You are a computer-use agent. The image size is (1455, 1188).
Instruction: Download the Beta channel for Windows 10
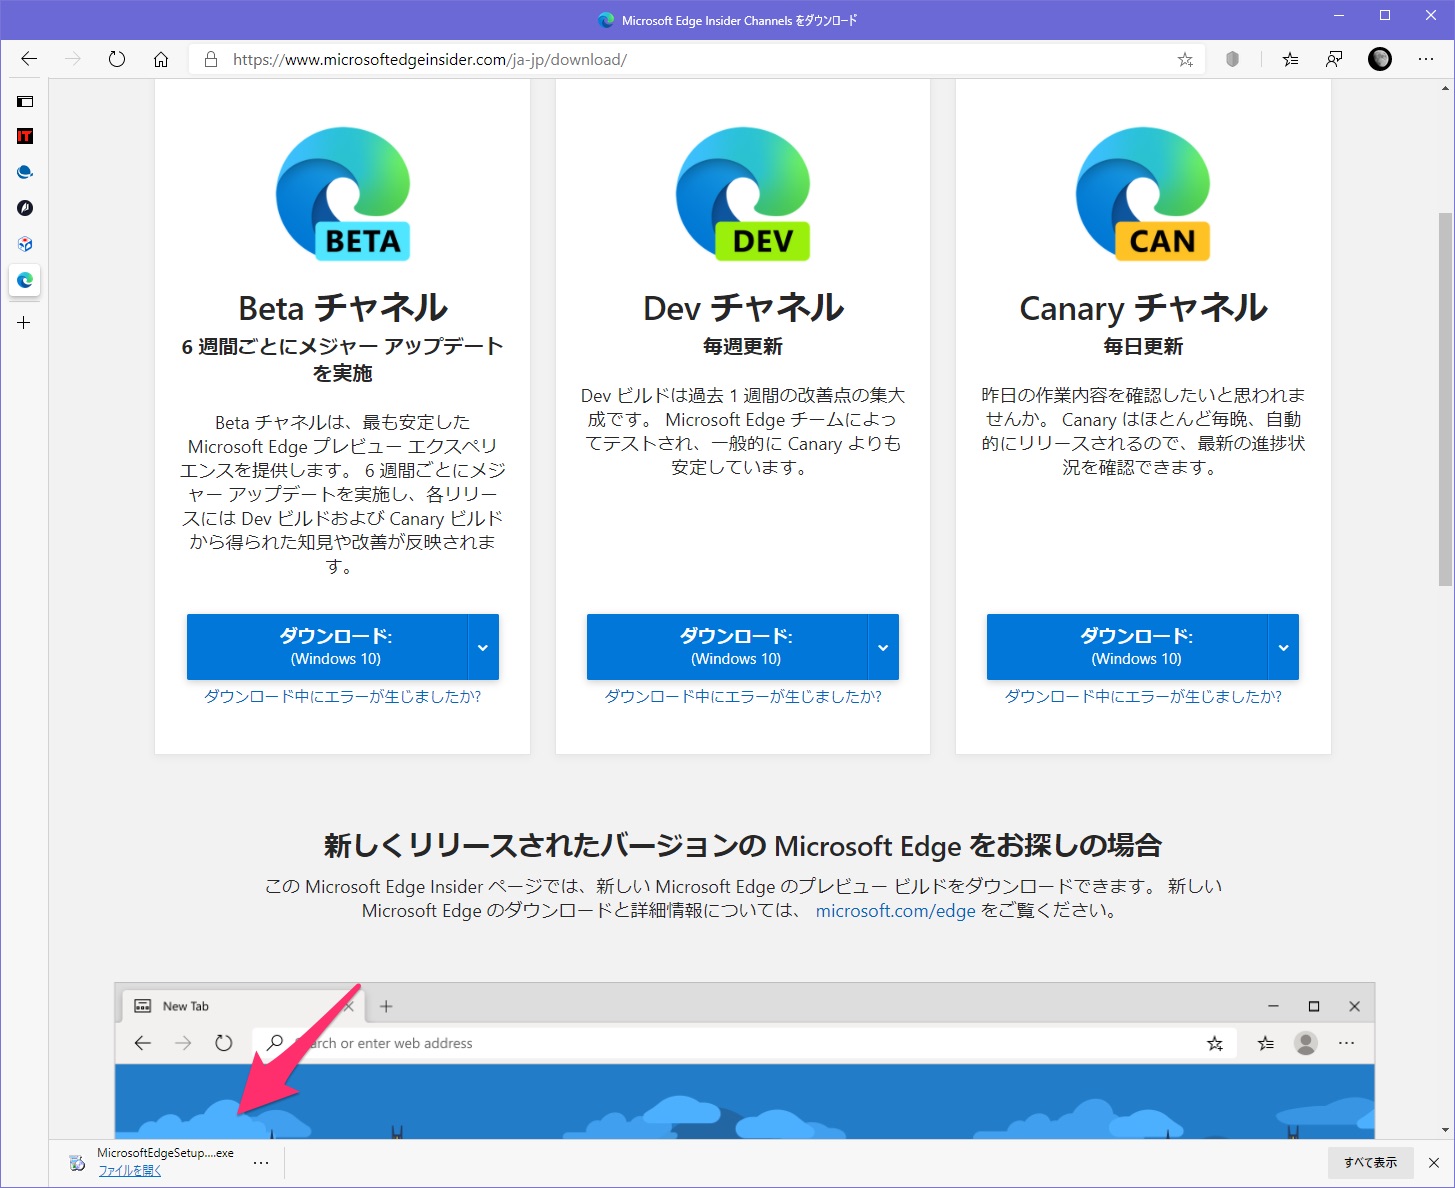(x=327, y=647)
